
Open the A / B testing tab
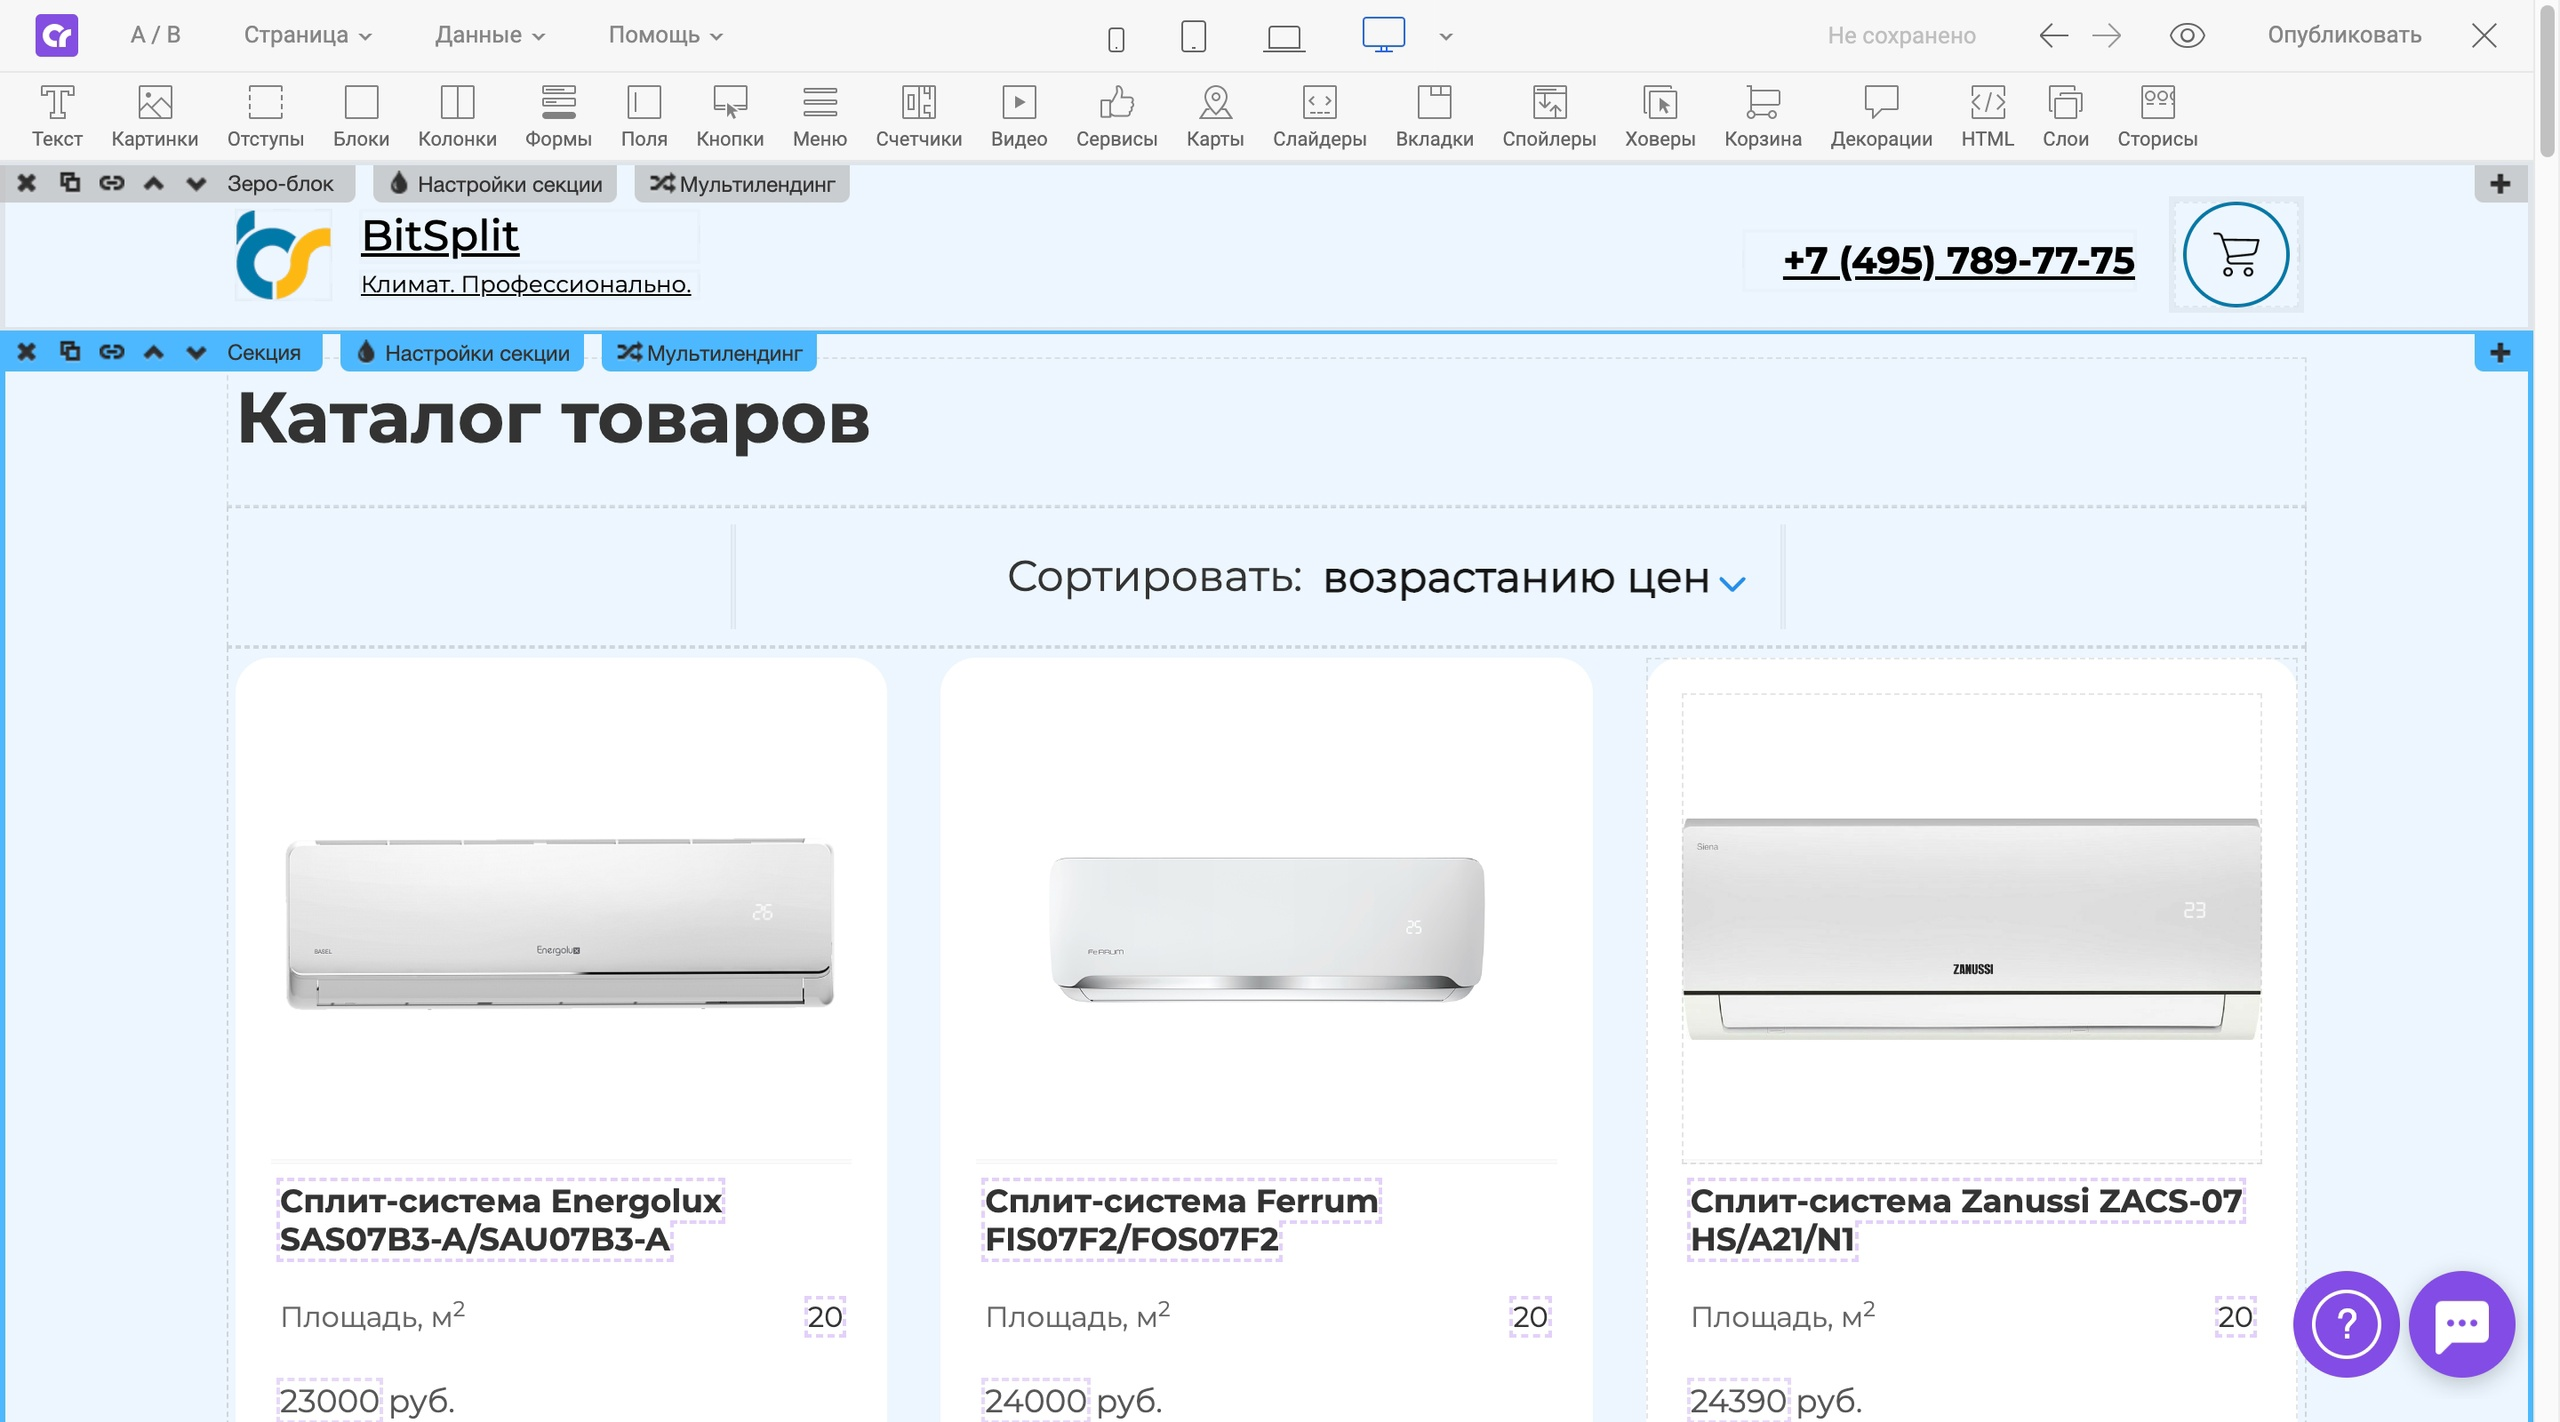[156, 35]
